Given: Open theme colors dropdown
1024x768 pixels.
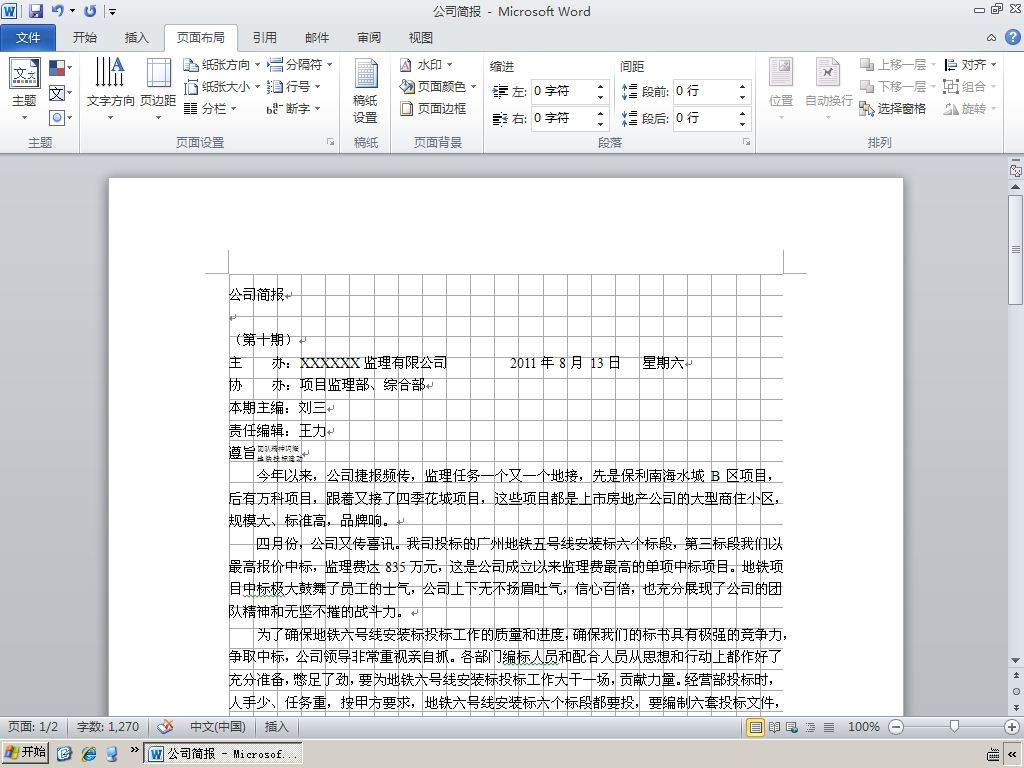Looking at the screenshot, I should click(60, 68).
